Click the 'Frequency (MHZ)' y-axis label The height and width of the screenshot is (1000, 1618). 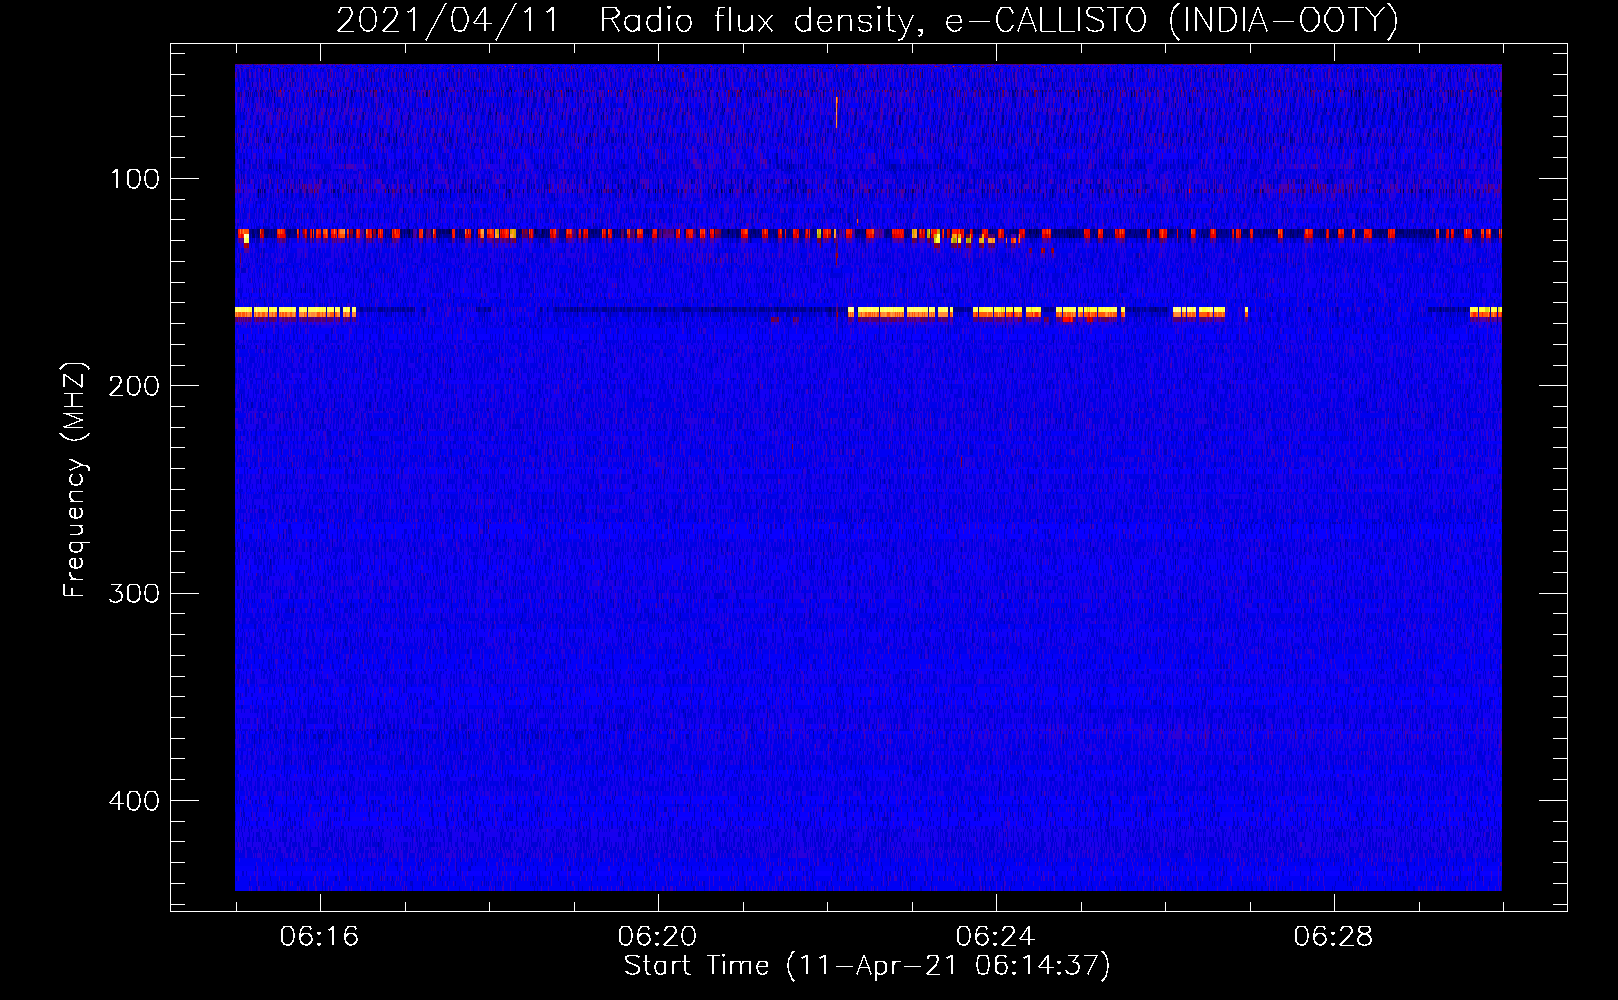pos(75,480)
